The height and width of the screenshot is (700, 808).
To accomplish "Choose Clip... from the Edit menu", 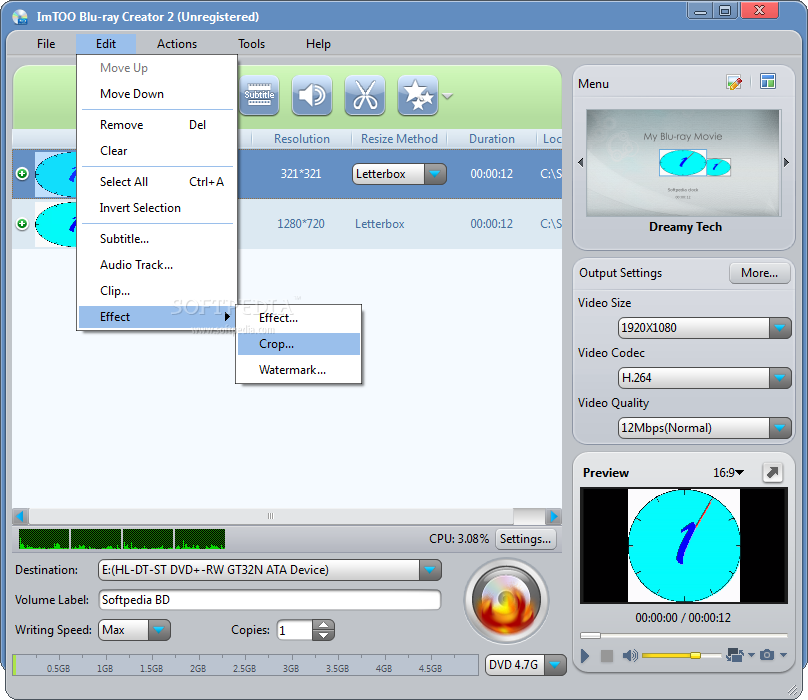I will point(157,291).
